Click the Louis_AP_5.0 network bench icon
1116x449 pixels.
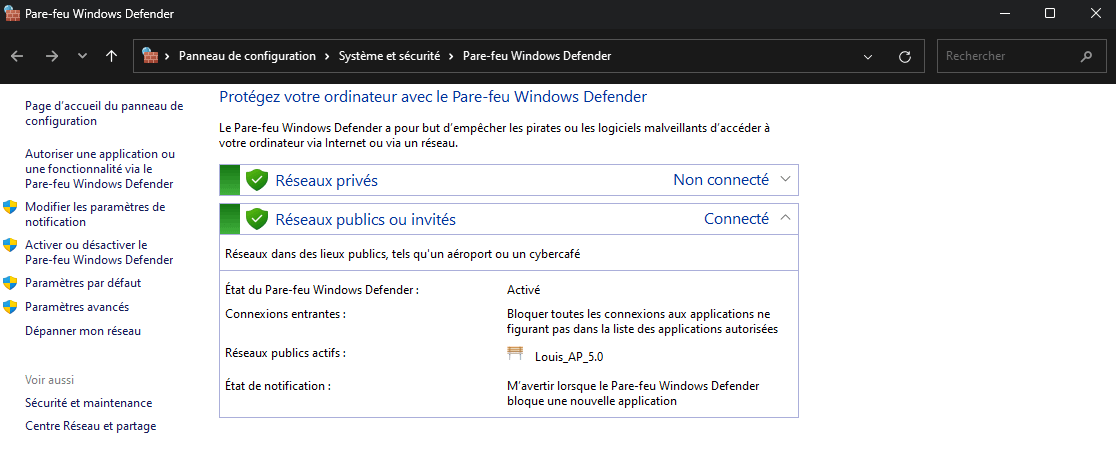point(516,354)
